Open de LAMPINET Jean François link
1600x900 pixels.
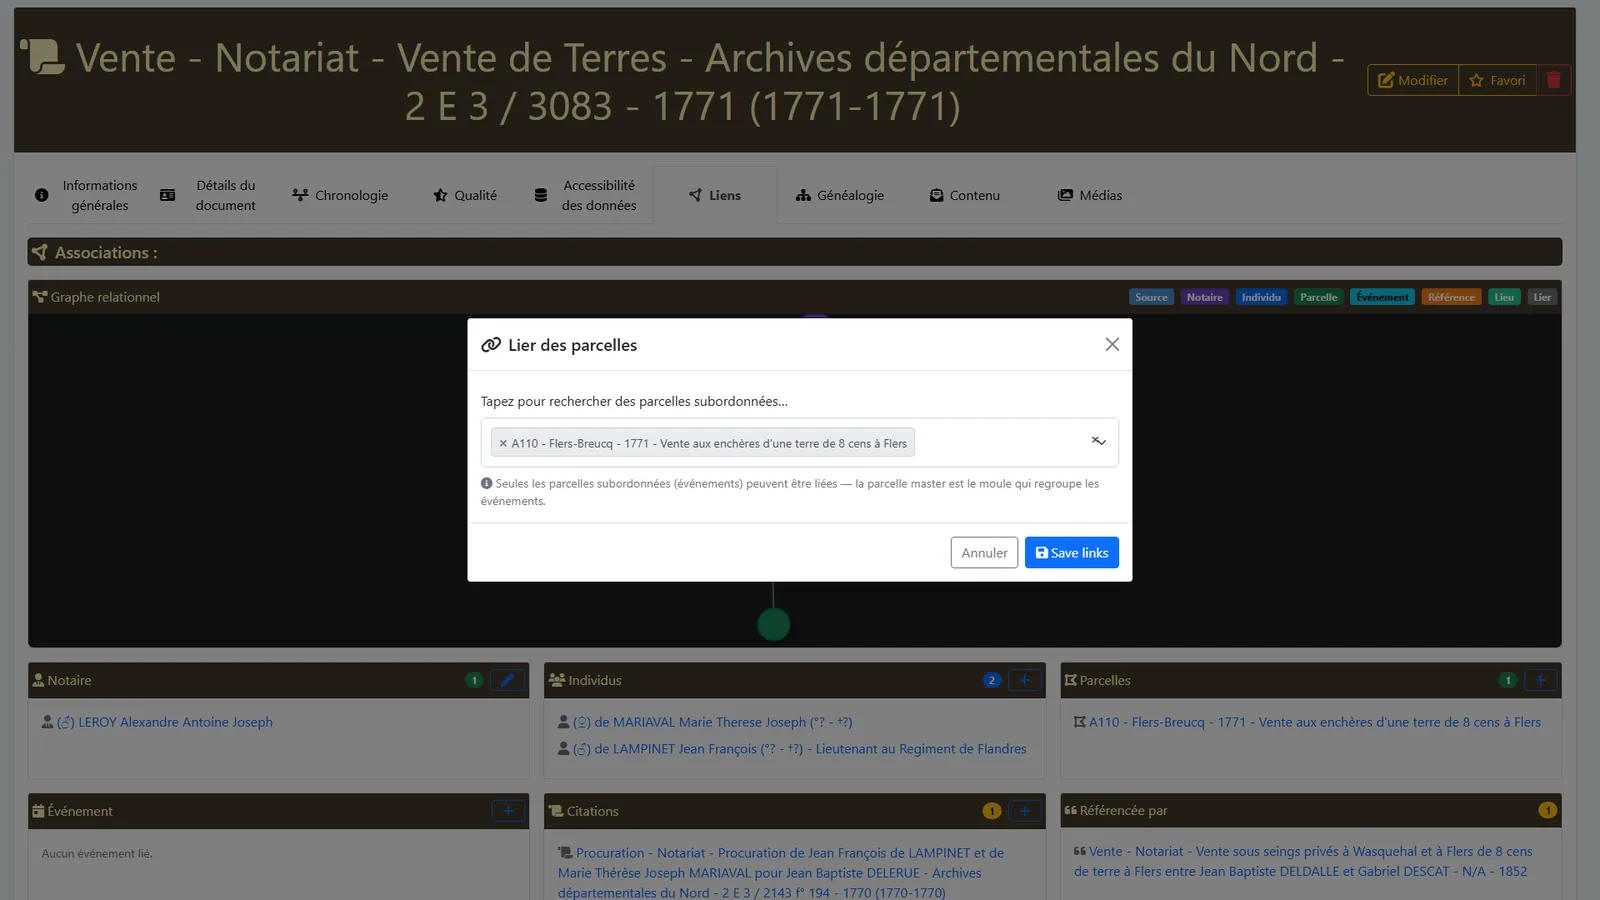pyautogui.click(x=800, y=749)
